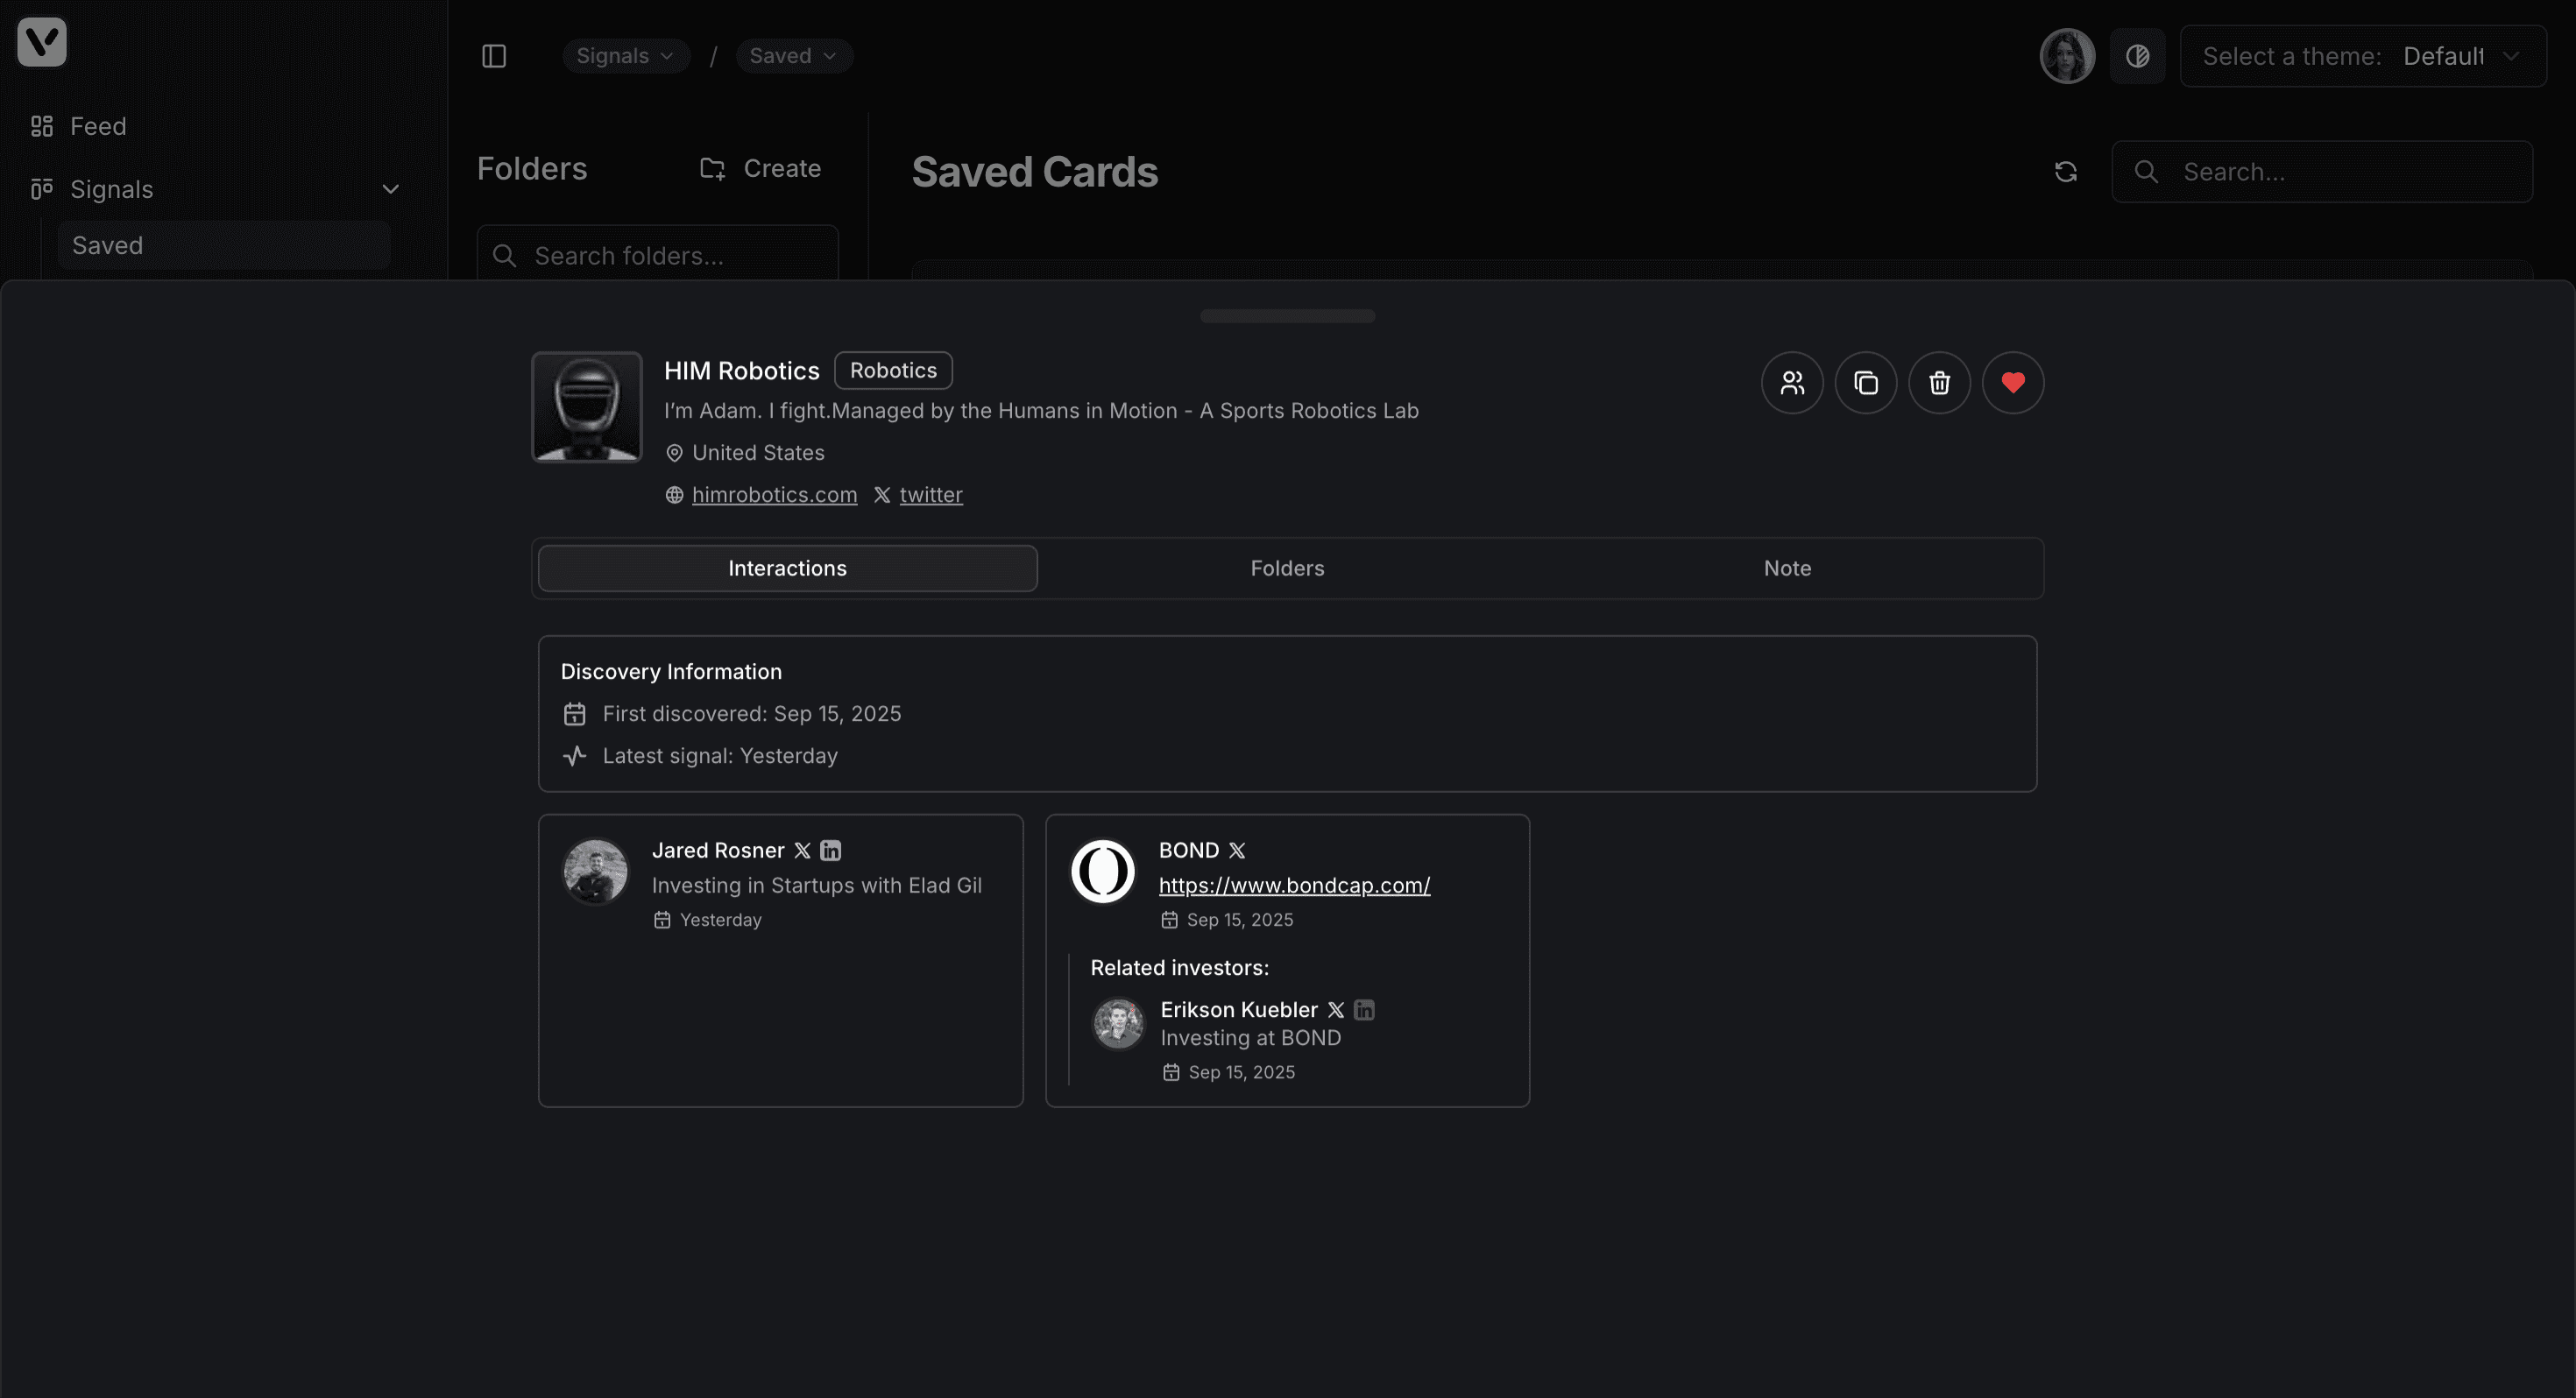Open Jared Rosner's X profile icon

point(802,850)
